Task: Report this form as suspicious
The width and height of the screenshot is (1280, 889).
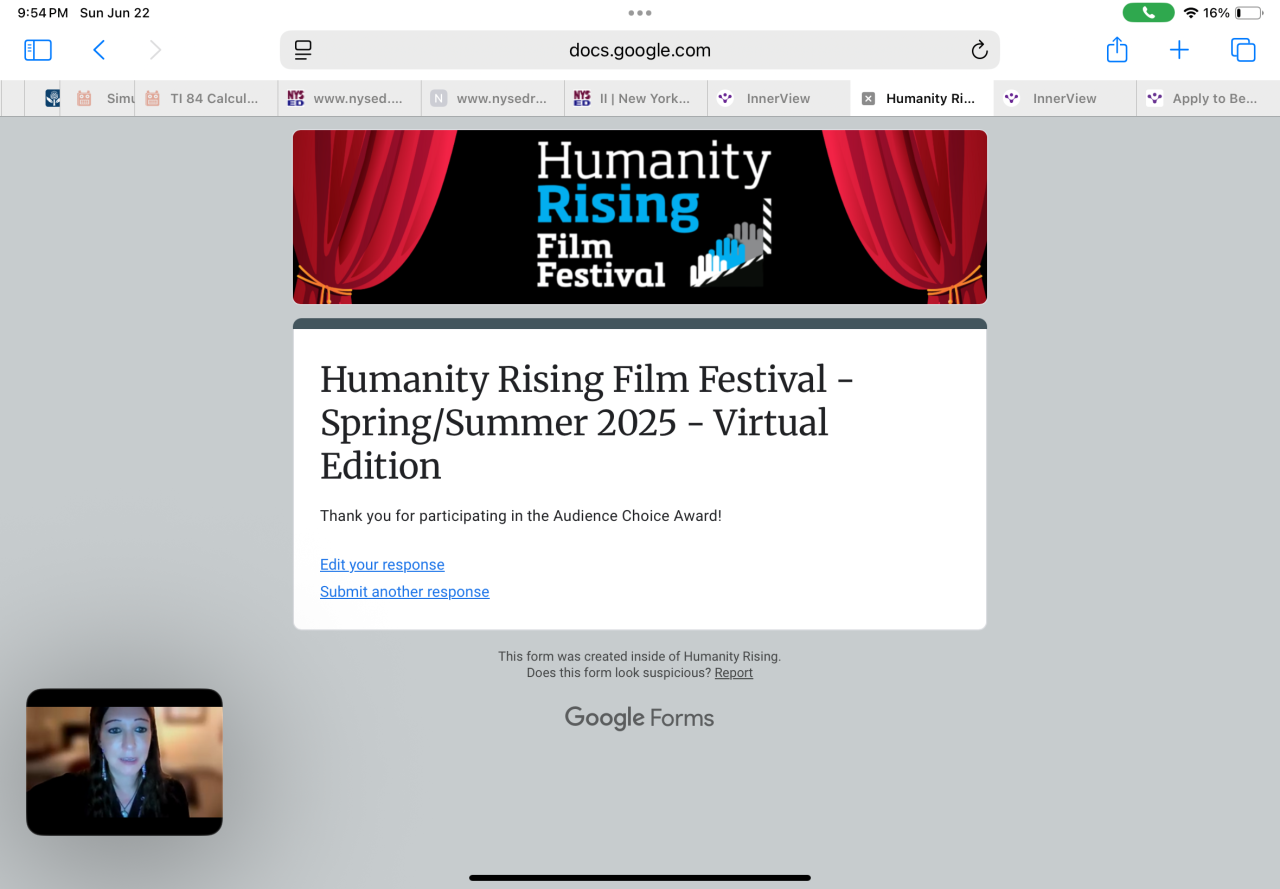Action: (733, 673)
